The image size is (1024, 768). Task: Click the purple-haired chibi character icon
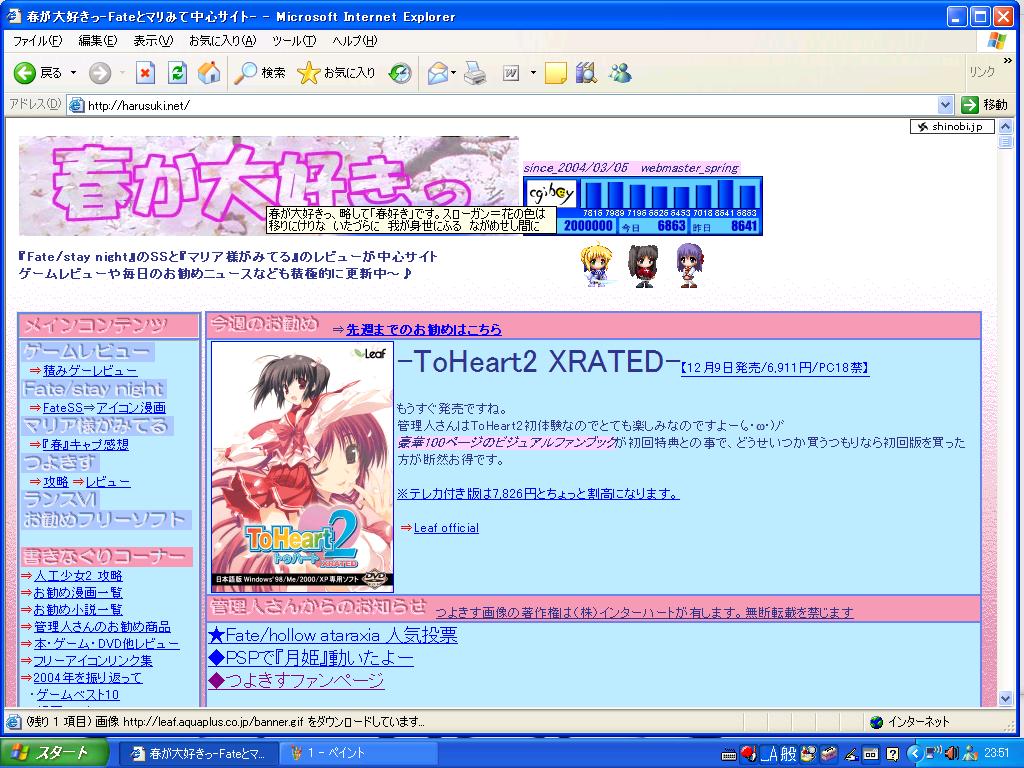pyautogui.click(x=689, y=265)
